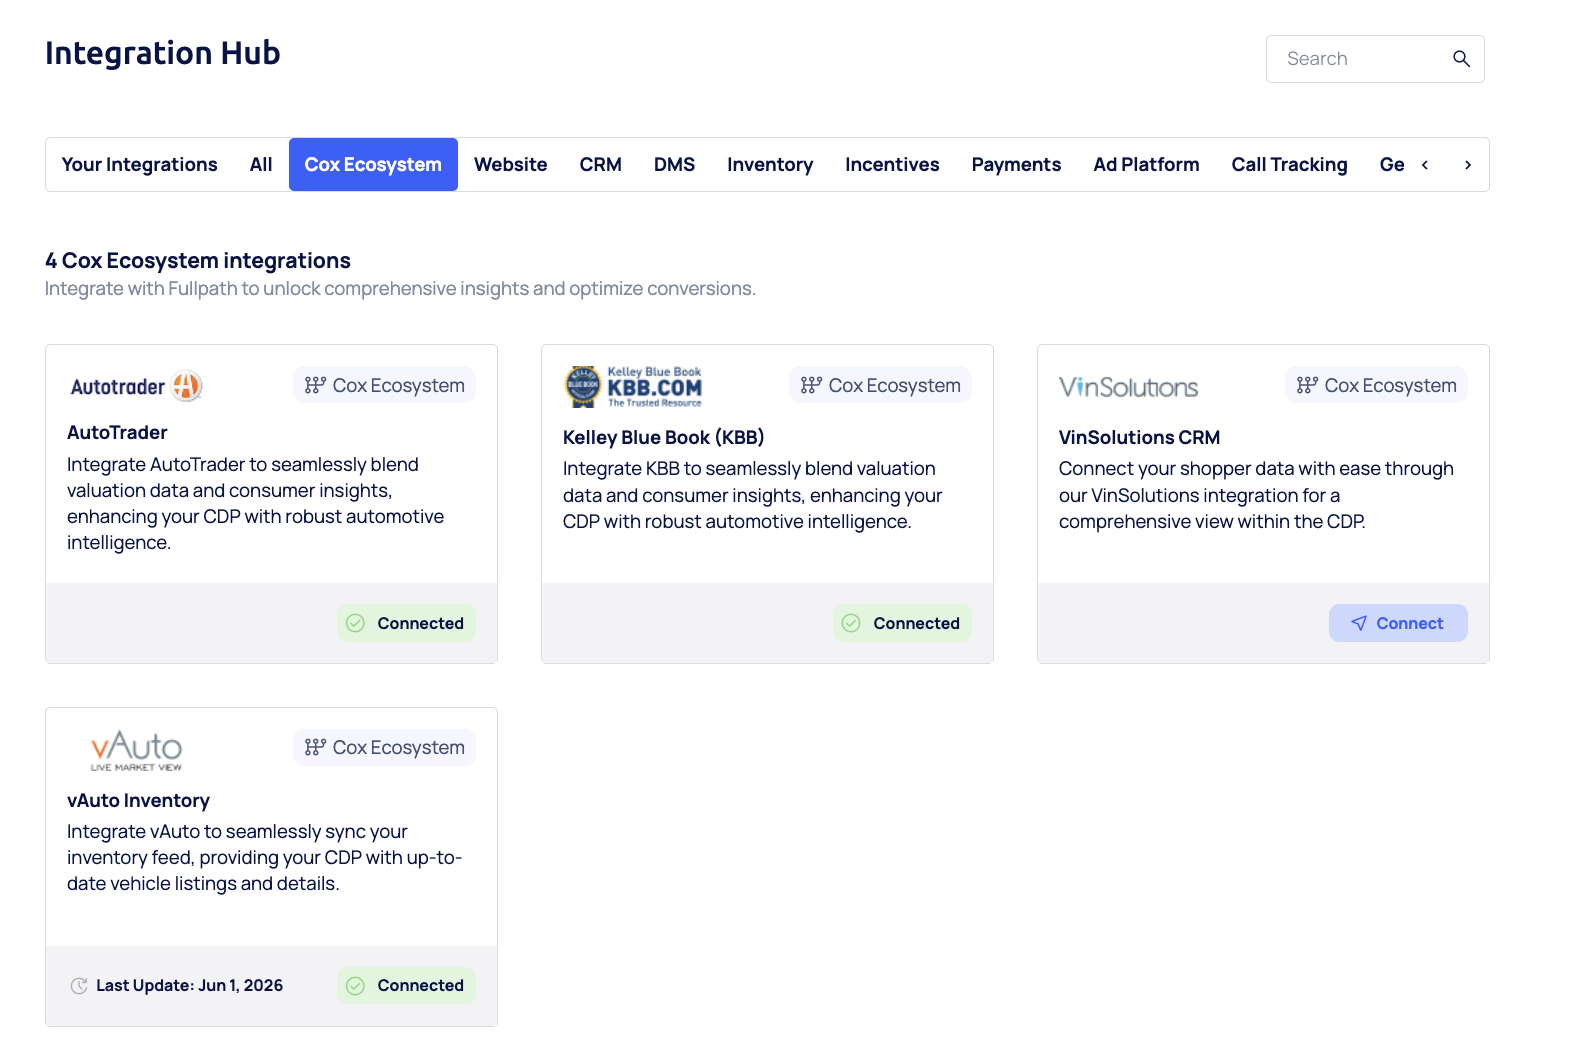The height and width of the screenshot is (1054, 1580).
Task: Click the Cox Ecosystem tag on AutoTrader card
Action: click(x=384, y=385)
